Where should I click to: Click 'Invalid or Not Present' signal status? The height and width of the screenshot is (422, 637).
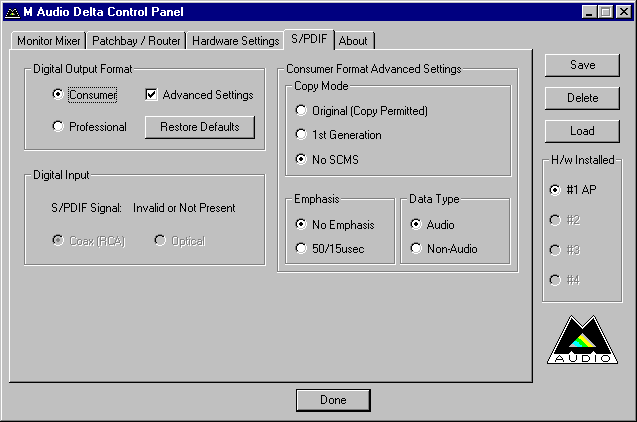pos(184,208)
